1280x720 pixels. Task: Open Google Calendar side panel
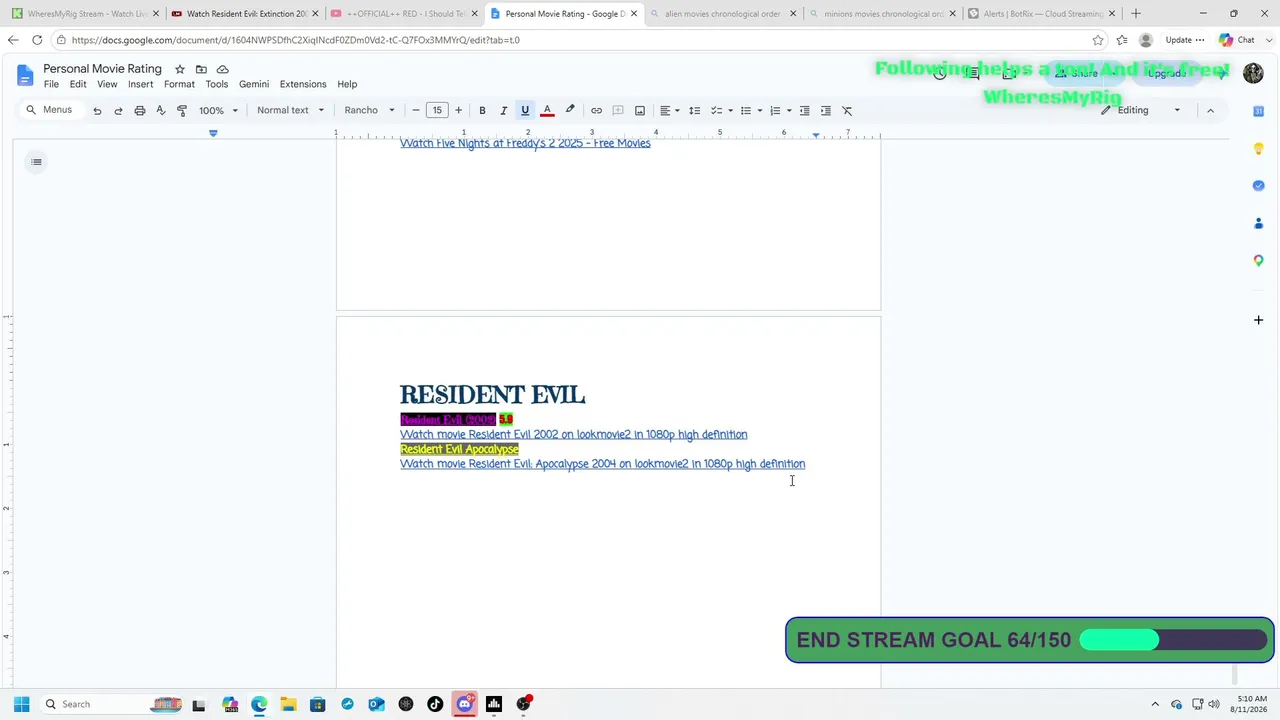click(1259, 111)
